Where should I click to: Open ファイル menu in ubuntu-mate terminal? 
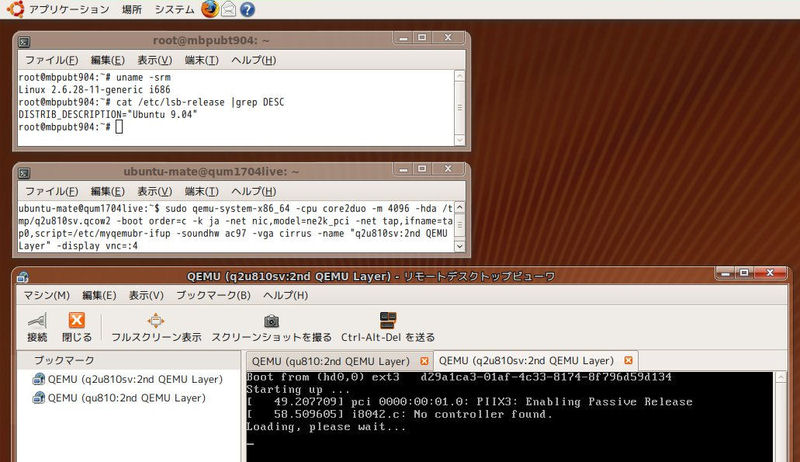52,191
